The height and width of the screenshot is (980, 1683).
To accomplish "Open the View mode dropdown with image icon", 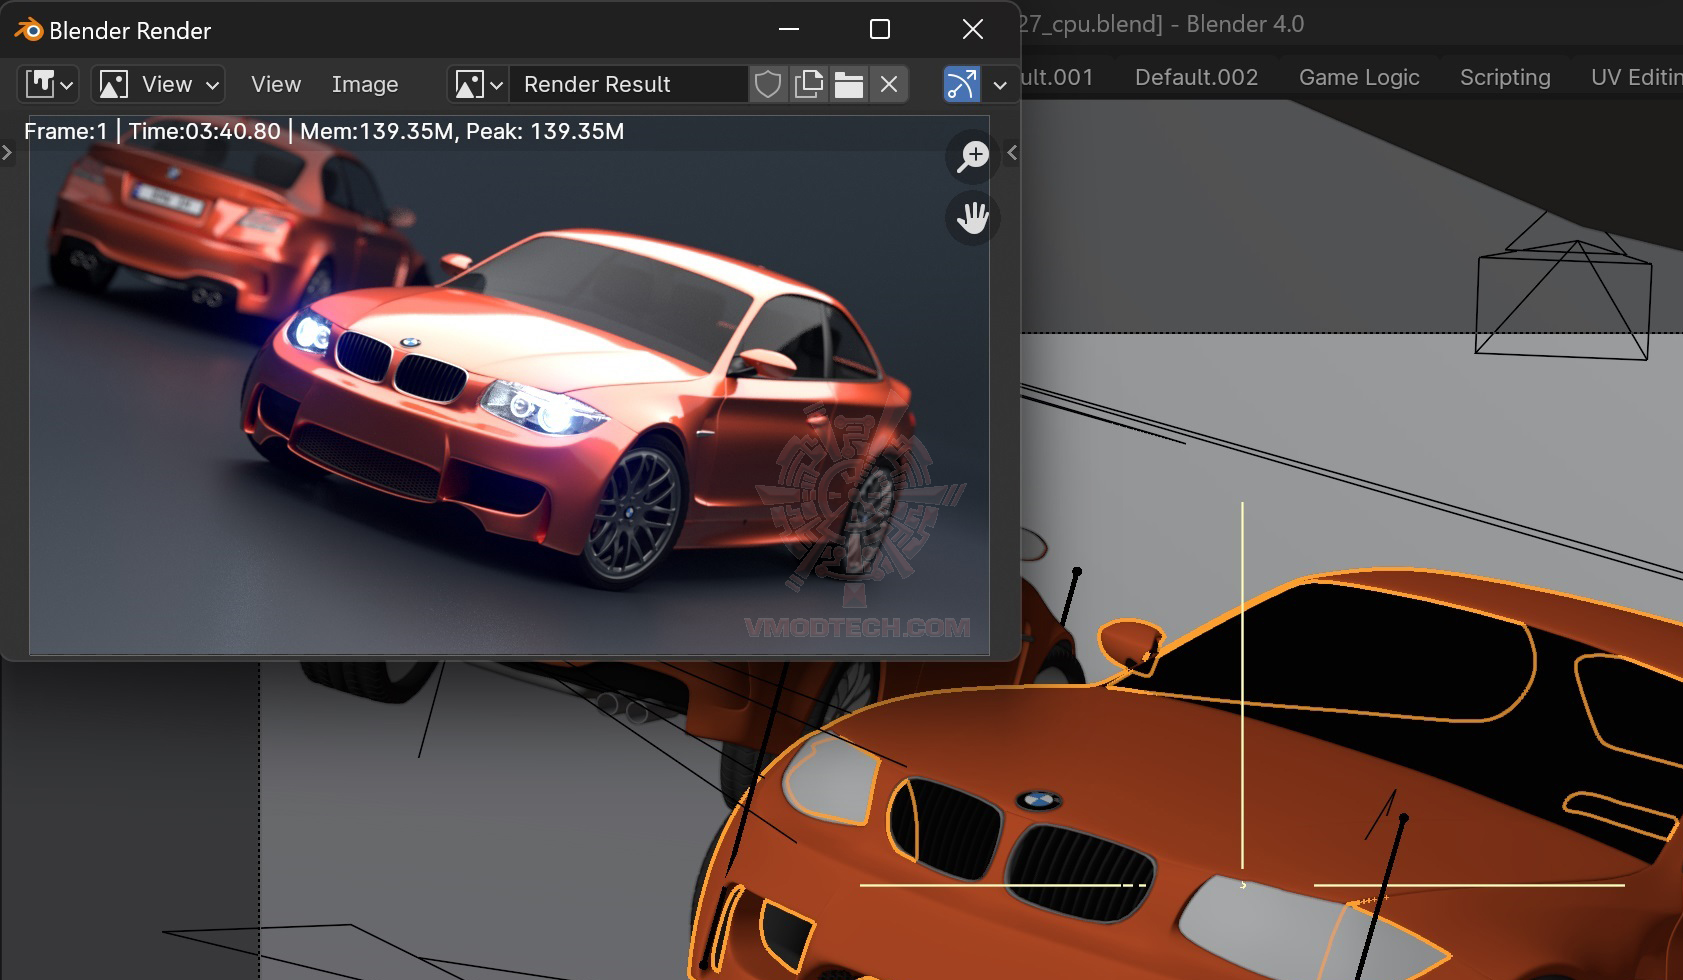I will (158, 84).
